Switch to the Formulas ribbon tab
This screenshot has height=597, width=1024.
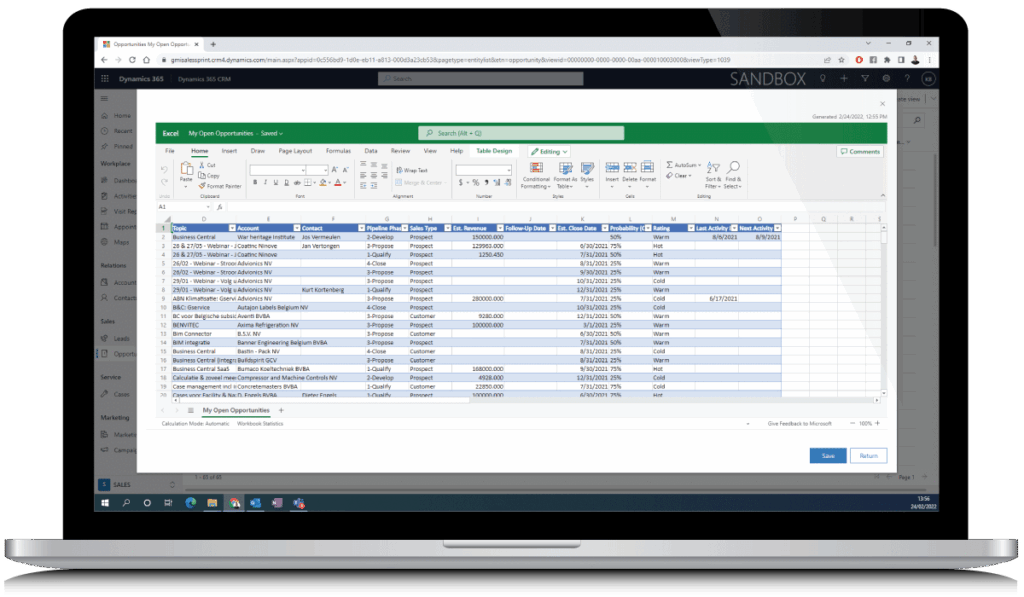pos(338,151)
